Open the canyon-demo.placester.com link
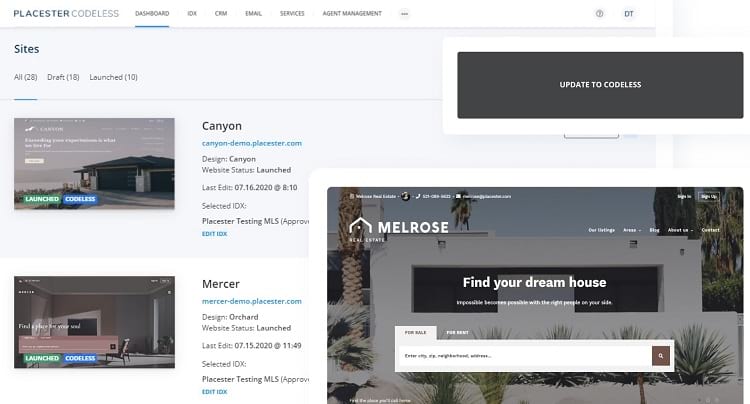The height and width of the screenshot is (404, 750). click(x=252, y=143)
